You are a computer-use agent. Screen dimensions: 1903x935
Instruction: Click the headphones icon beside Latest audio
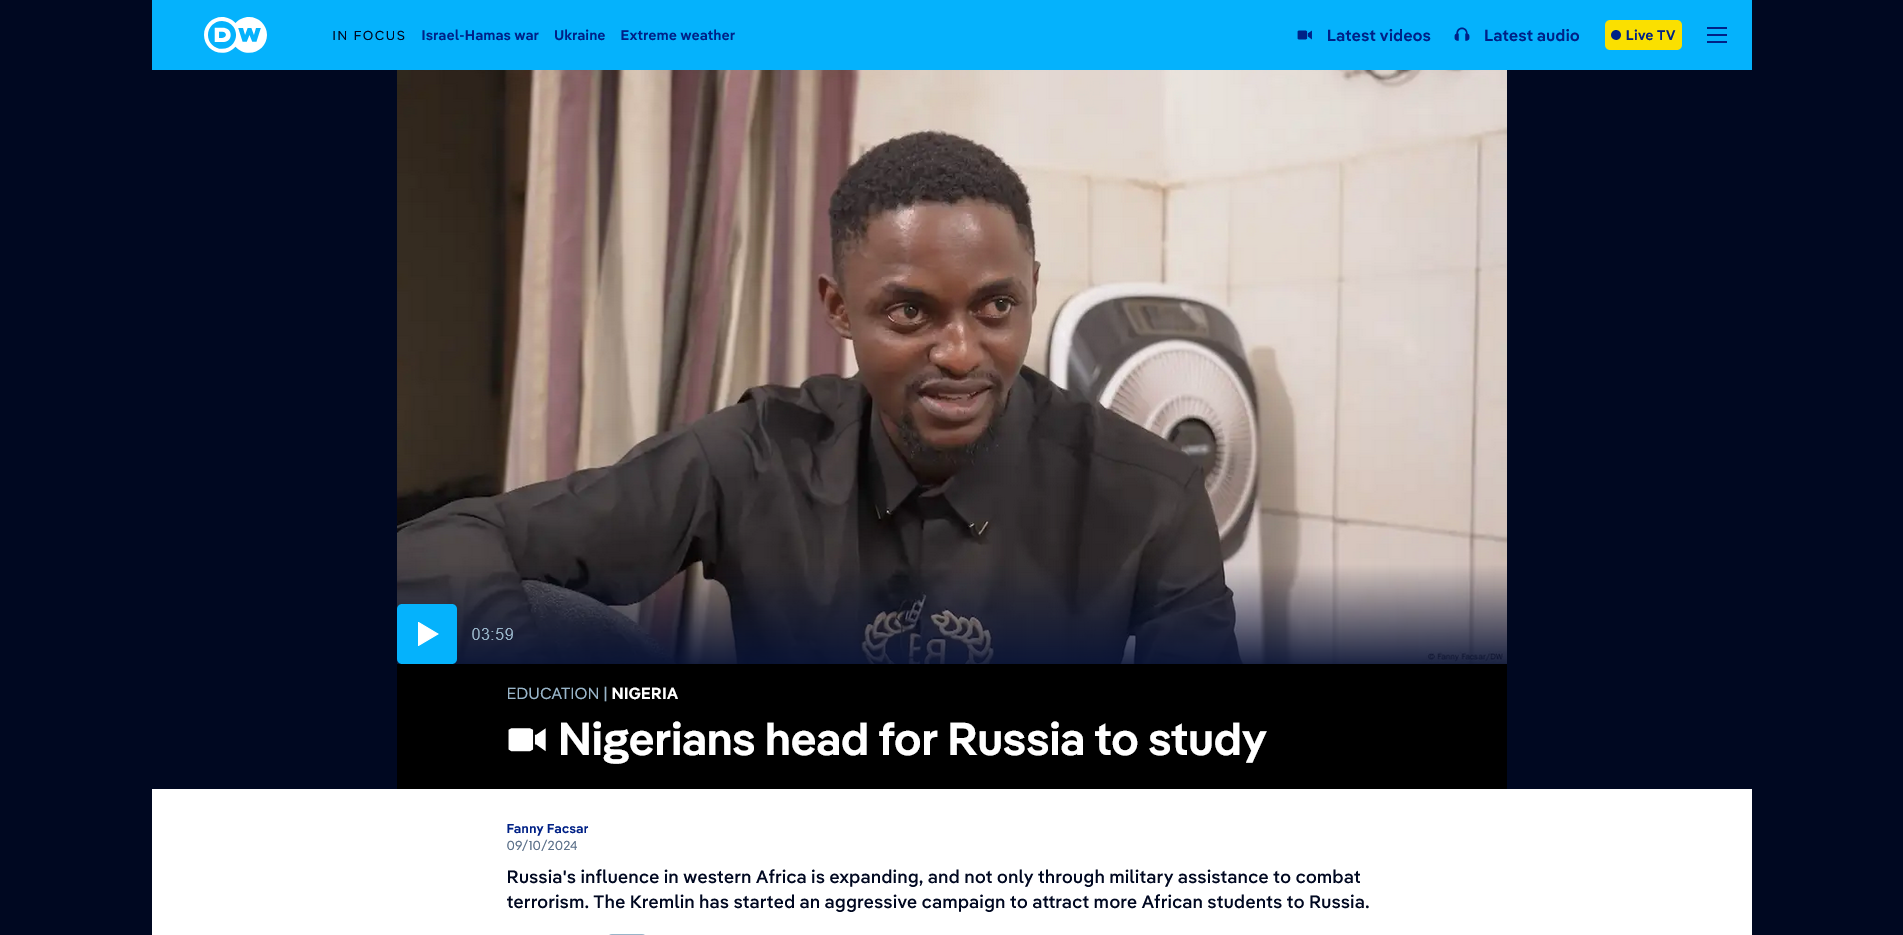[1462, 35]
